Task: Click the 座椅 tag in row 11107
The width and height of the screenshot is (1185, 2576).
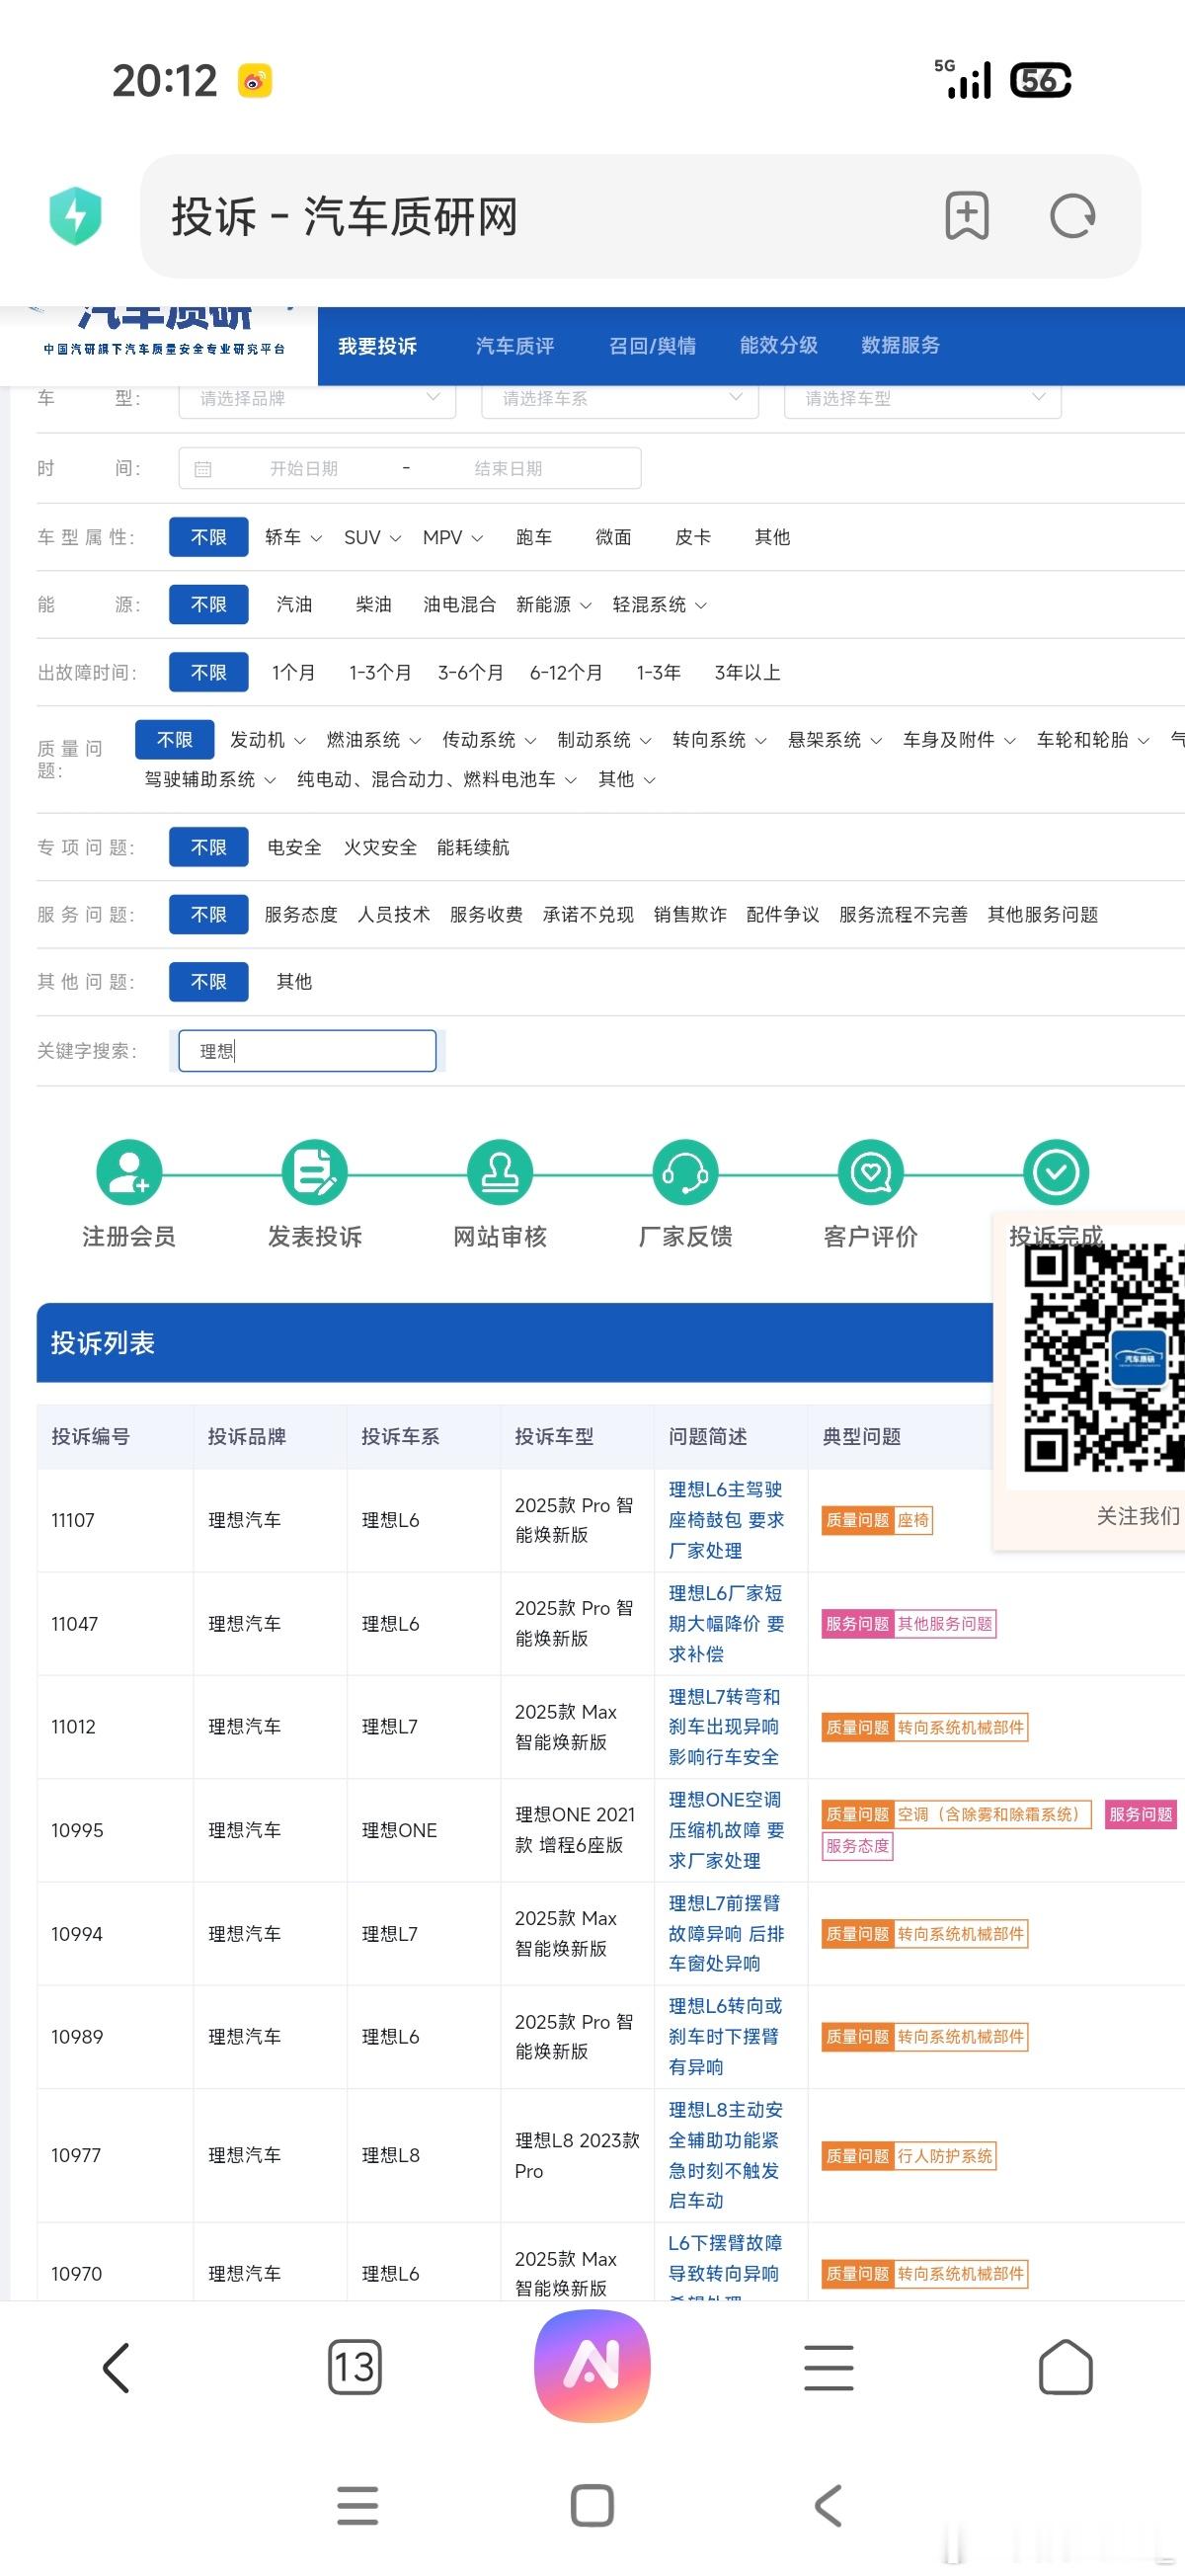Action: [x=913, y=1520]
